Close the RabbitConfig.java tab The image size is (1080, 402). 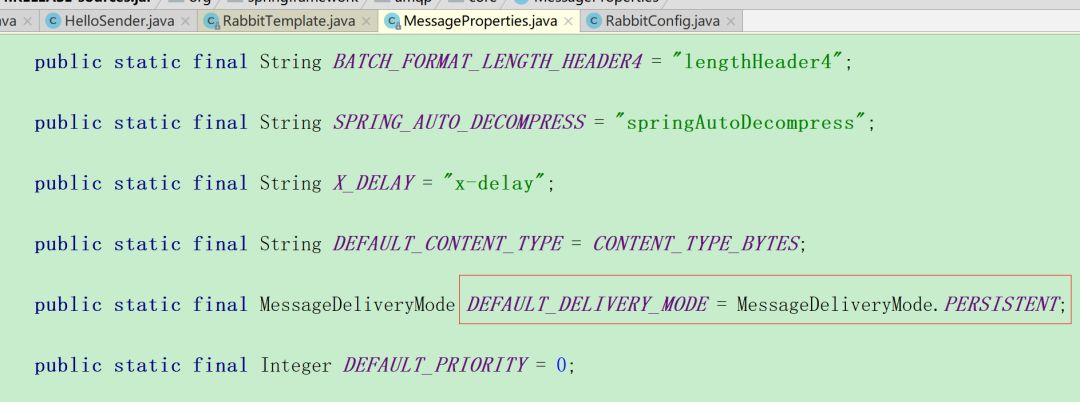730,21
